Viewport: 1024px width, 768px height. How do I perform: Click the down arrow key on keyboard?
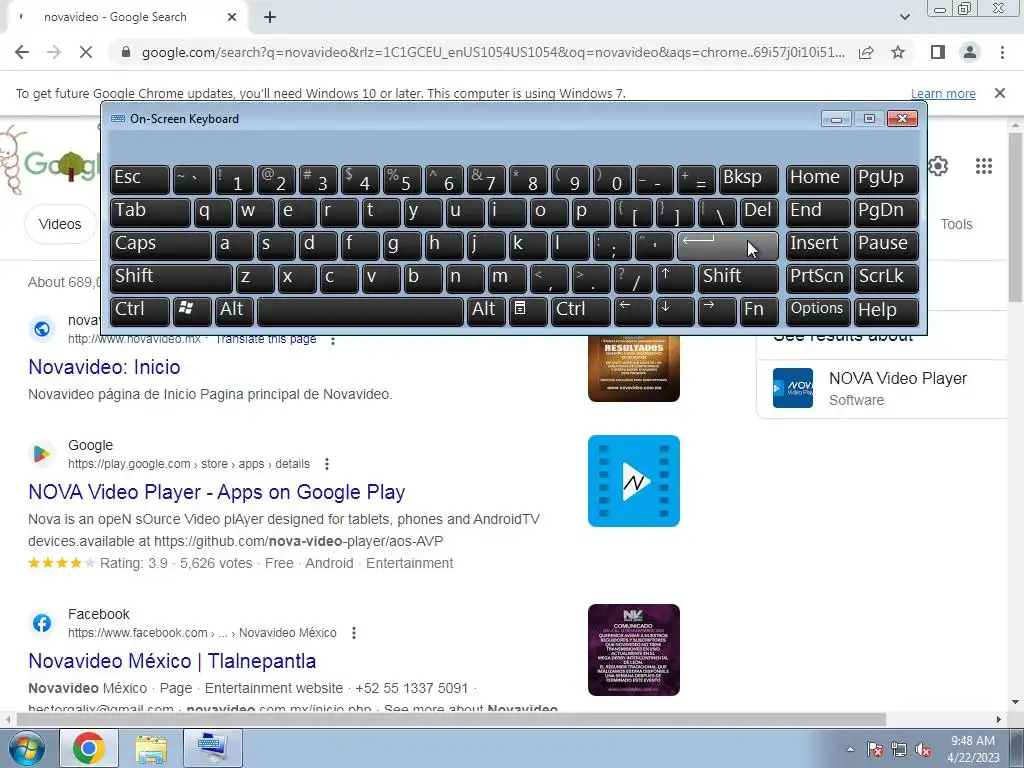point(675,311)
